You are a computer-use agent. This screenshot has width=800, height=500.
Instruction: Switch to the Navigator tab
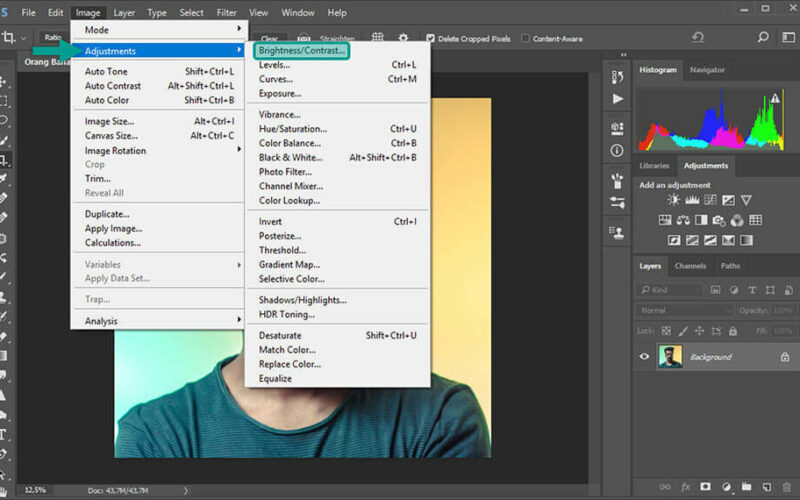707,70
